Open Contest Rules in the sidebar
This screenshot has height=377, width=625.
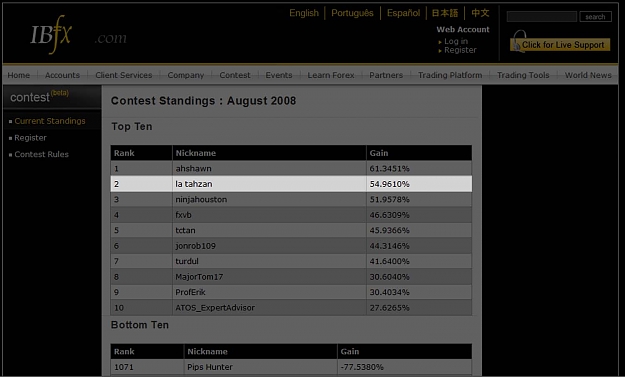(x=41, y=154)
